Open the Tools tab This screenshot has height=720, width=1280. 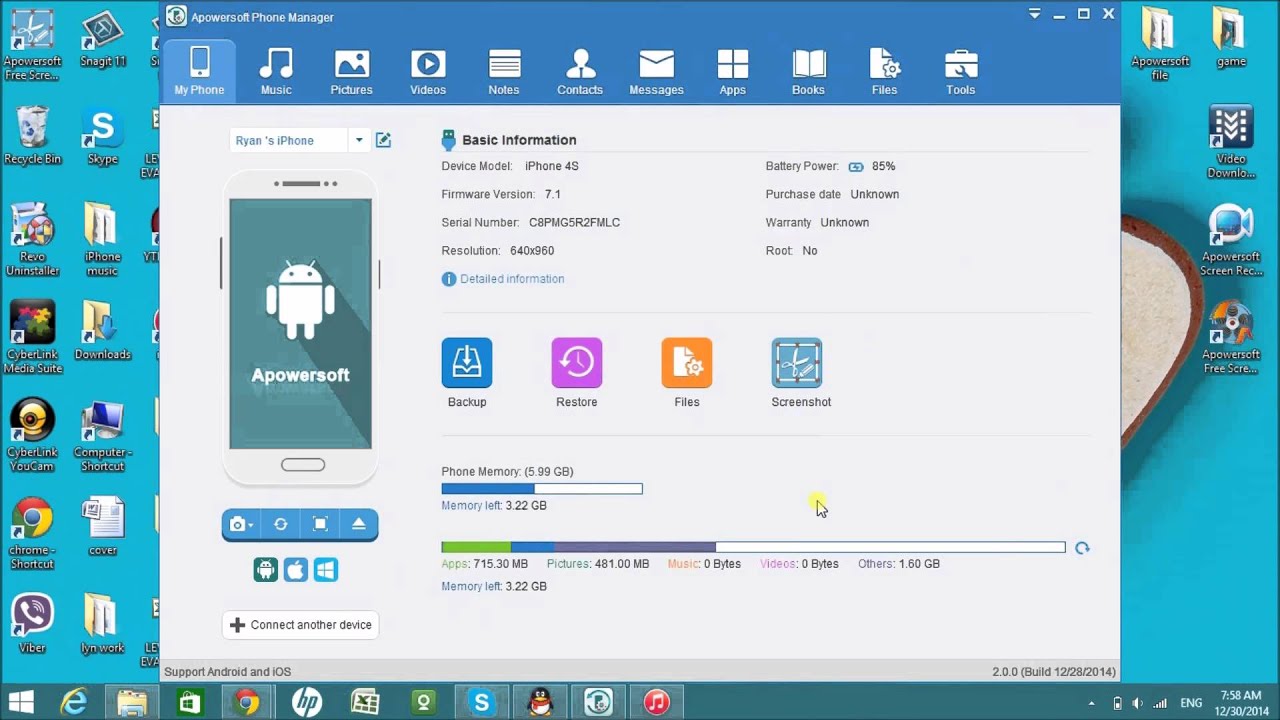pyautogui.click(x=960, y=71)
